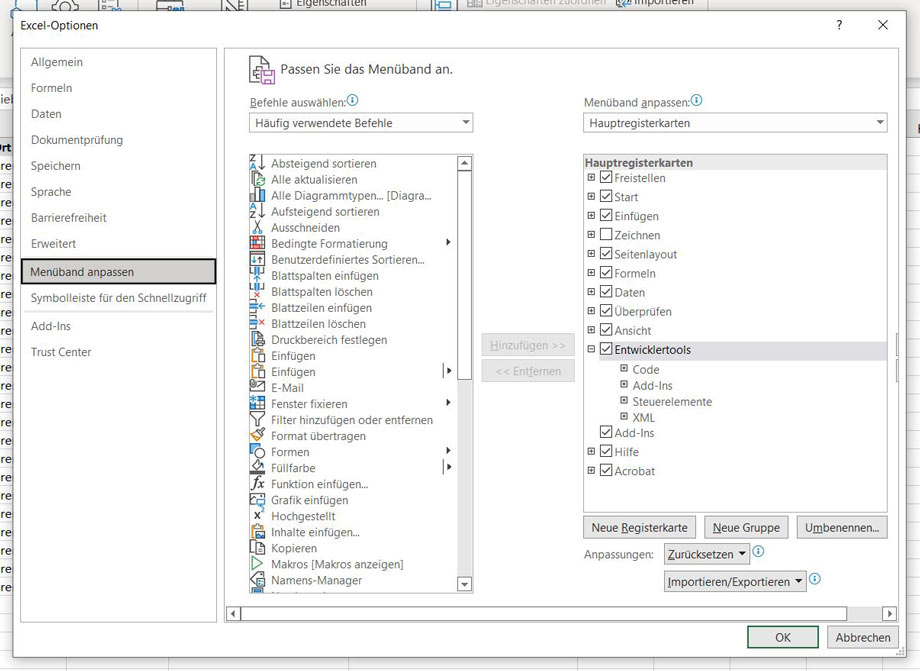Click the Umbenennen button
This screenshot has width=920, height=671.
tap(842, 527)
